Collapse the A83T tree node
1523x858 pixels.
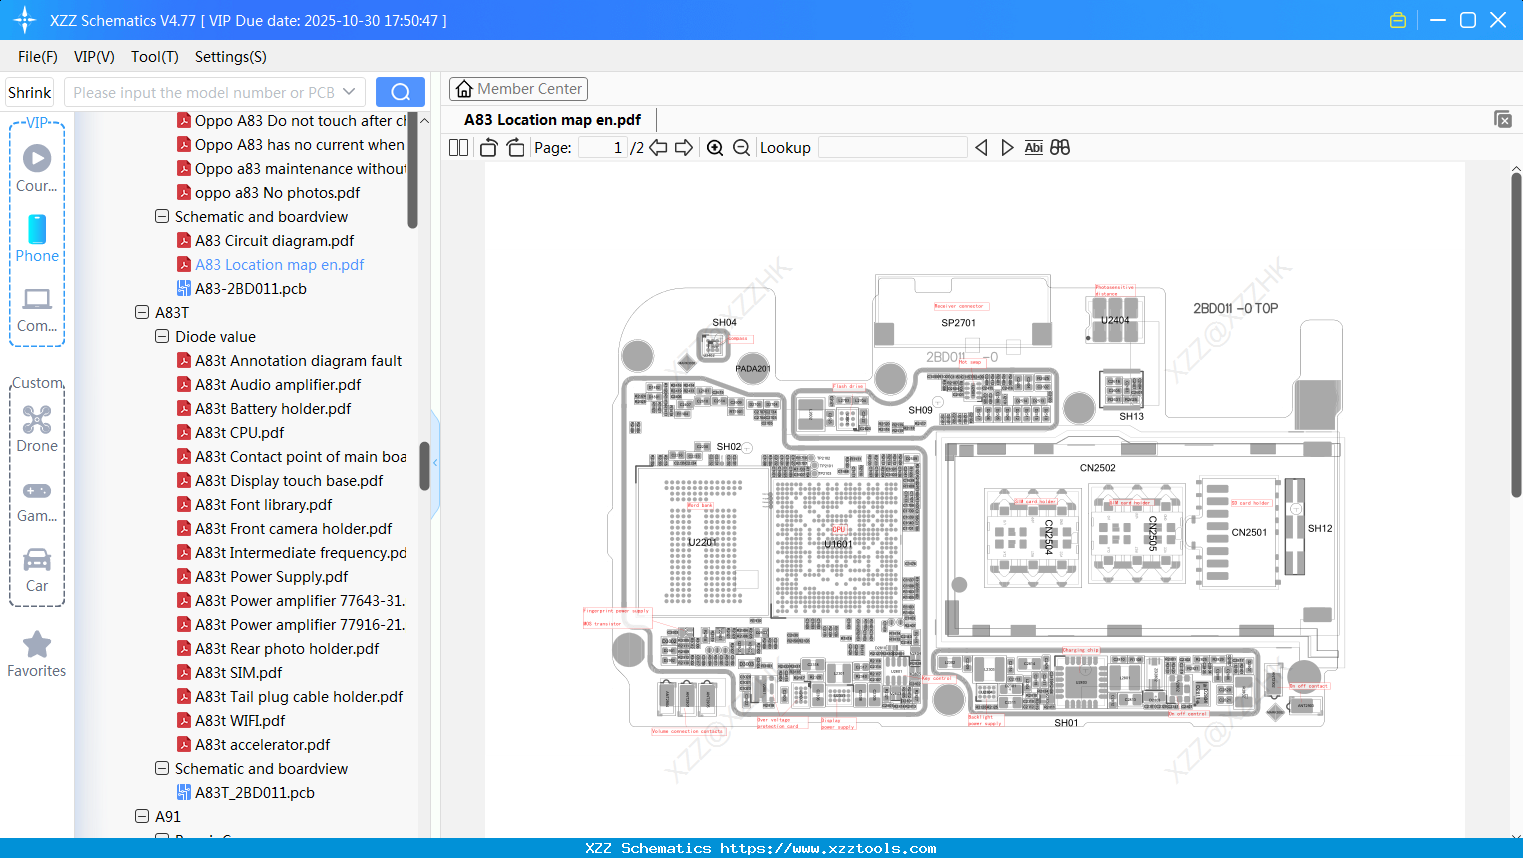click(x=142, y=312)
